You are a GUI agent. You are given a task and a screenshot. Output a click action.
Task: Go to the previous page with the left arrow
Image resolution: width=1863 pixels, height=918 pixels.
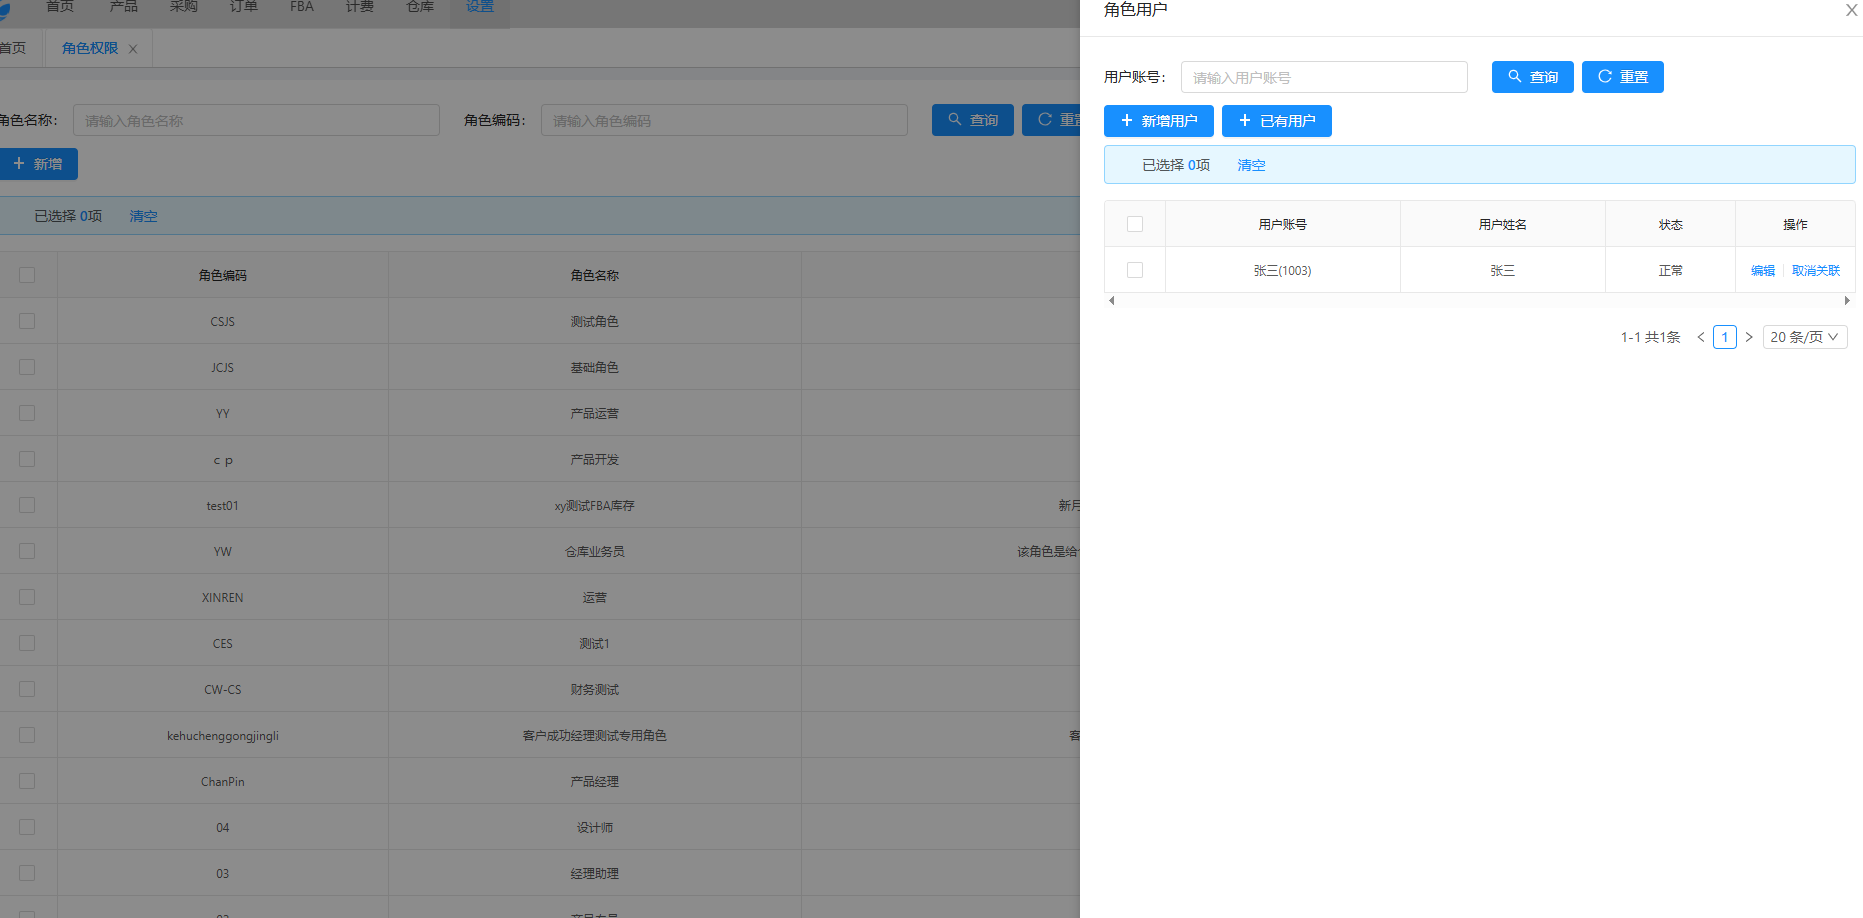tap(1700, 337)
